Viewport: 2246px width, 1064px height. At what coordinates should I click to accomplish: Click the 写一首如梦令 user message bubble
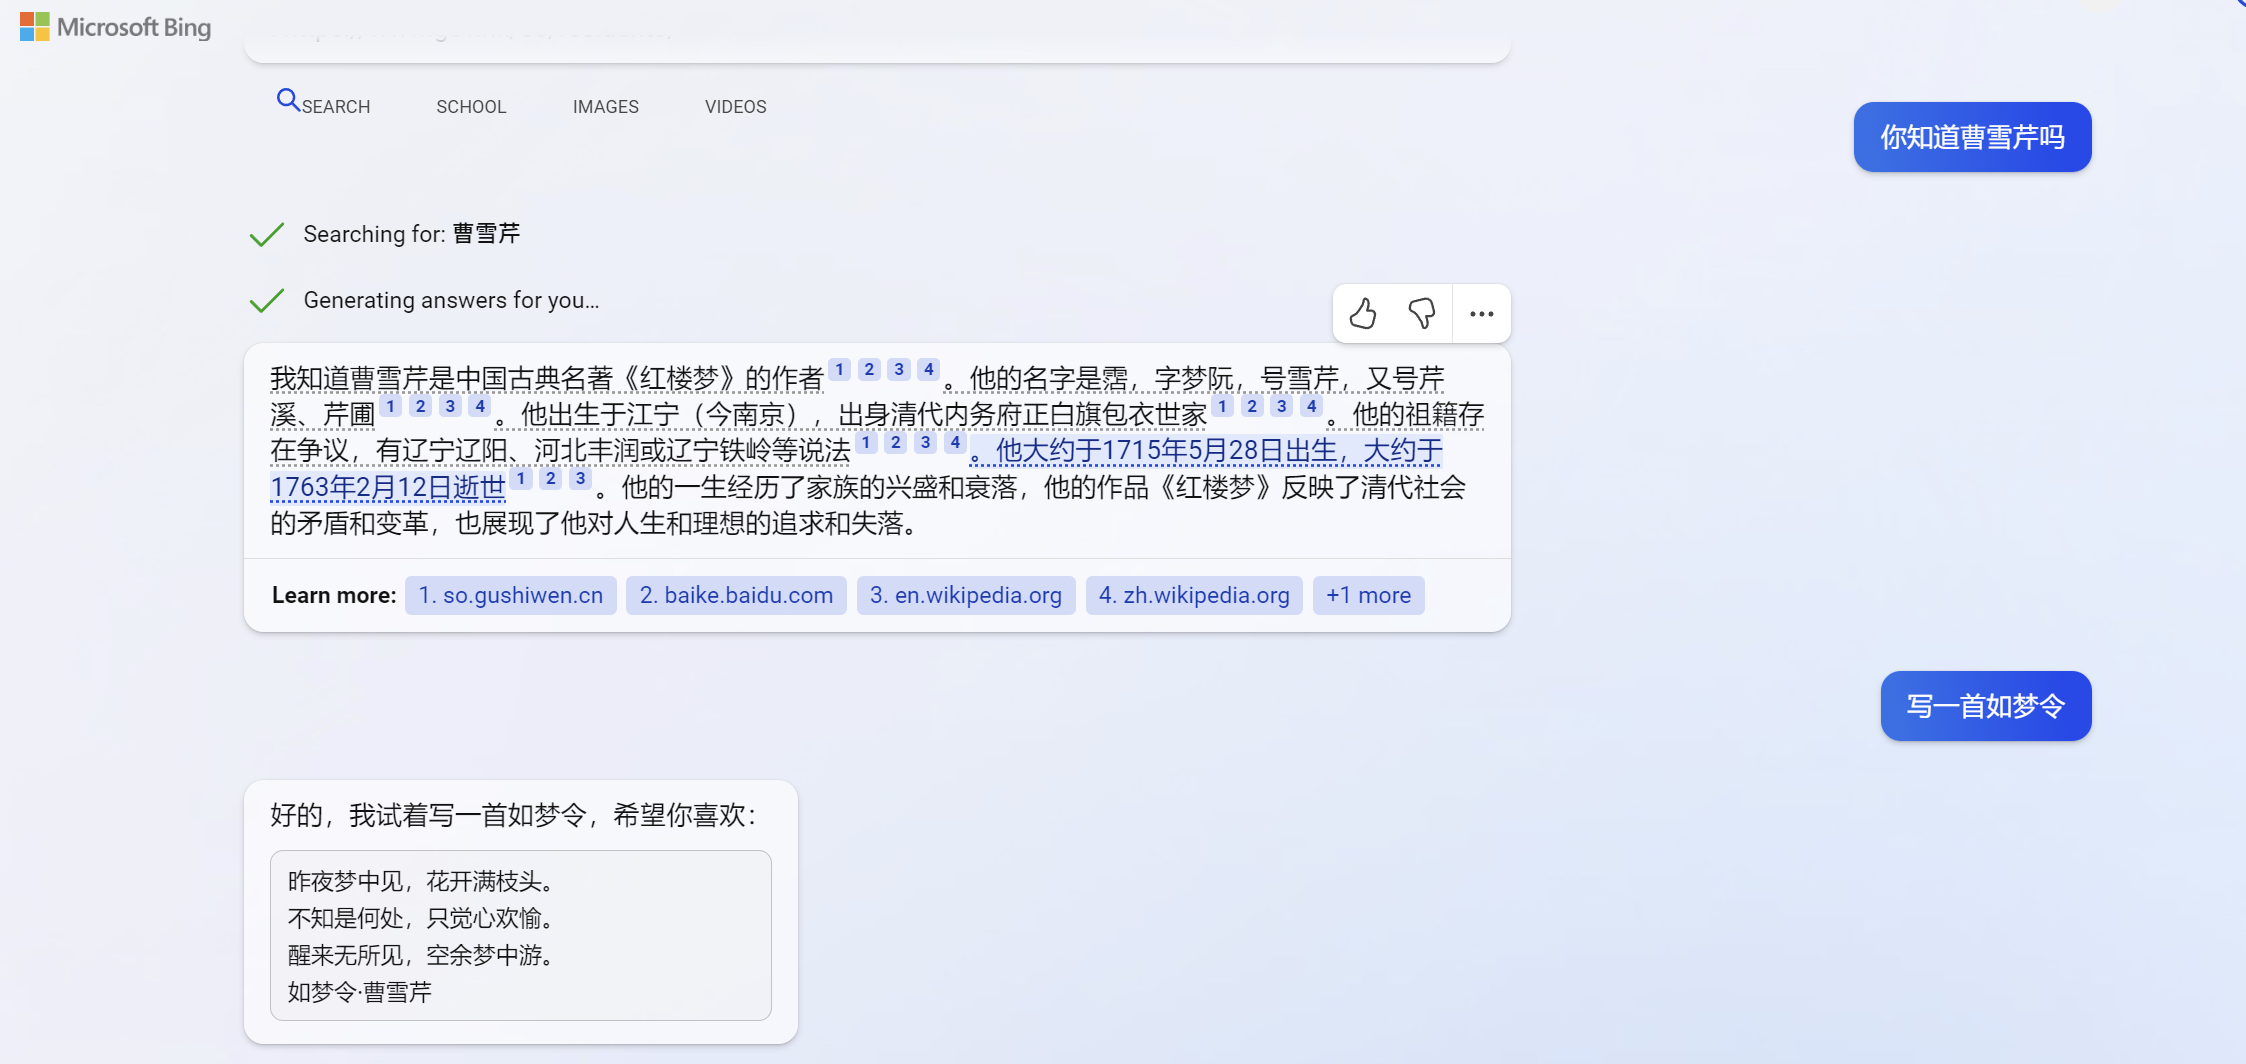(x=1985, y=706)
